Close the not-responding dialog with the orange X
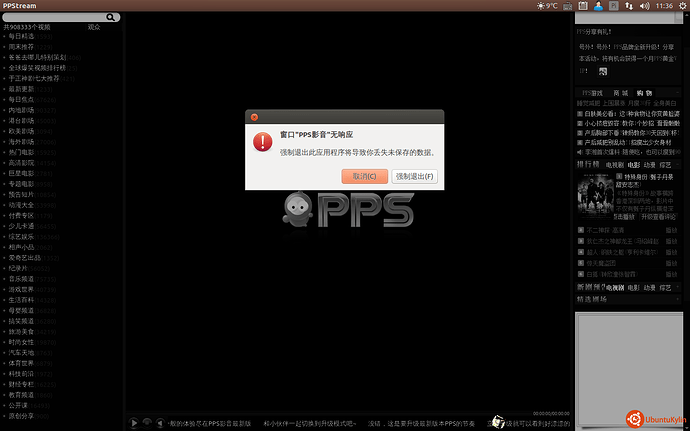 click(x=254, y=117)
